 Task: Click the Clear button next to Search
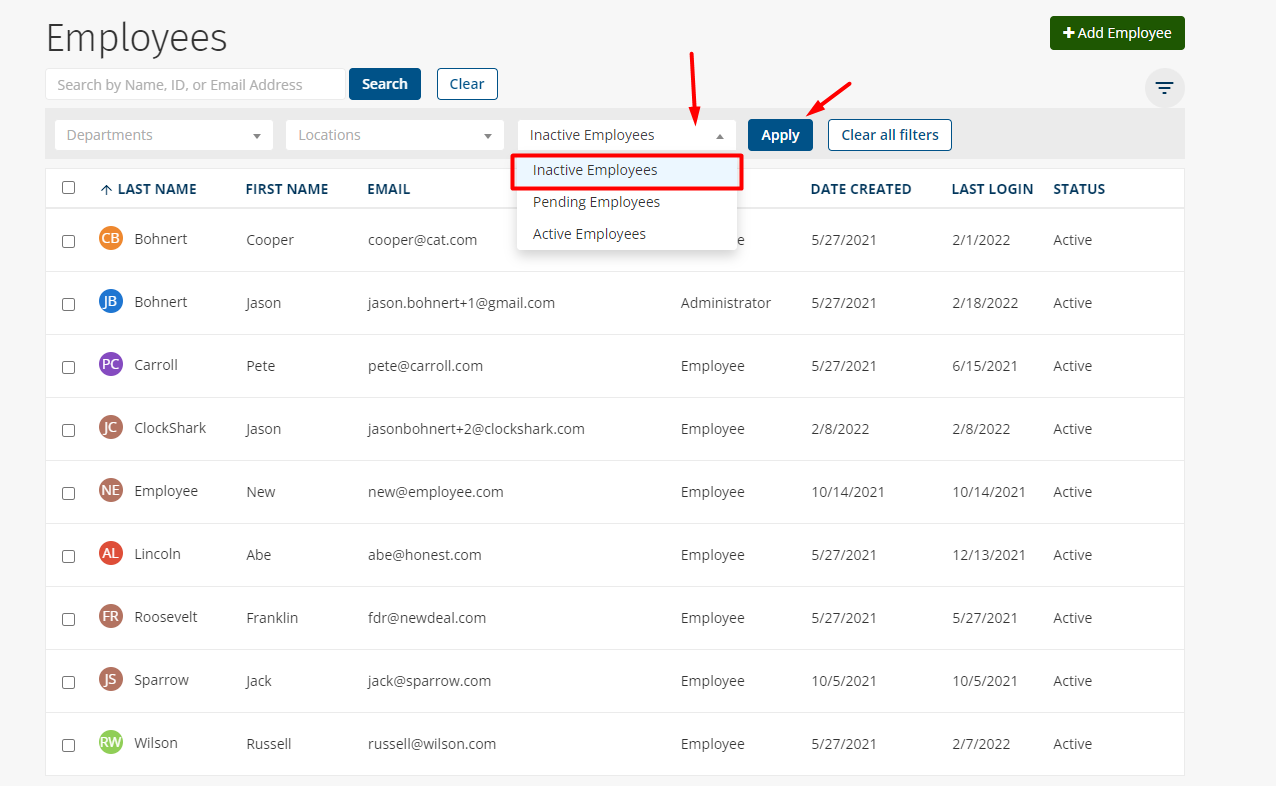467,84
